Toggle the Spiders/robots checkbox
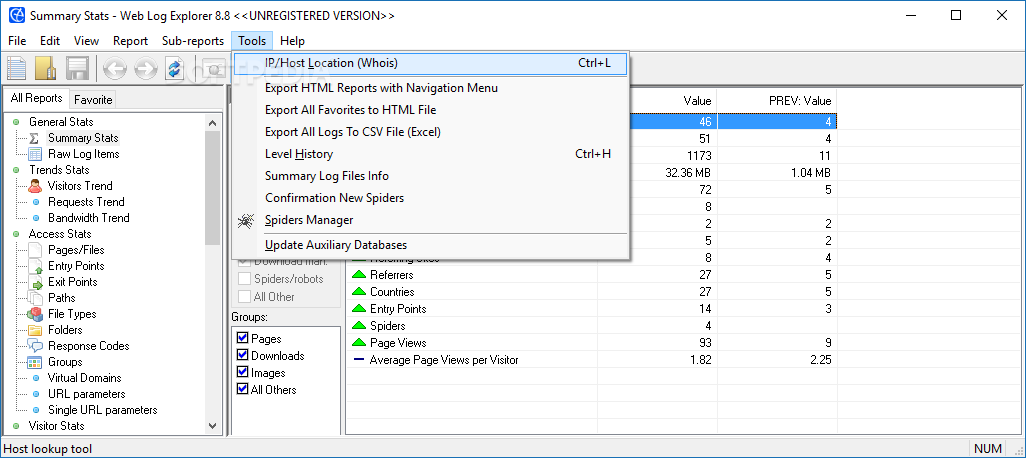Screen dimensions: 1026x458 pos(244,279)
